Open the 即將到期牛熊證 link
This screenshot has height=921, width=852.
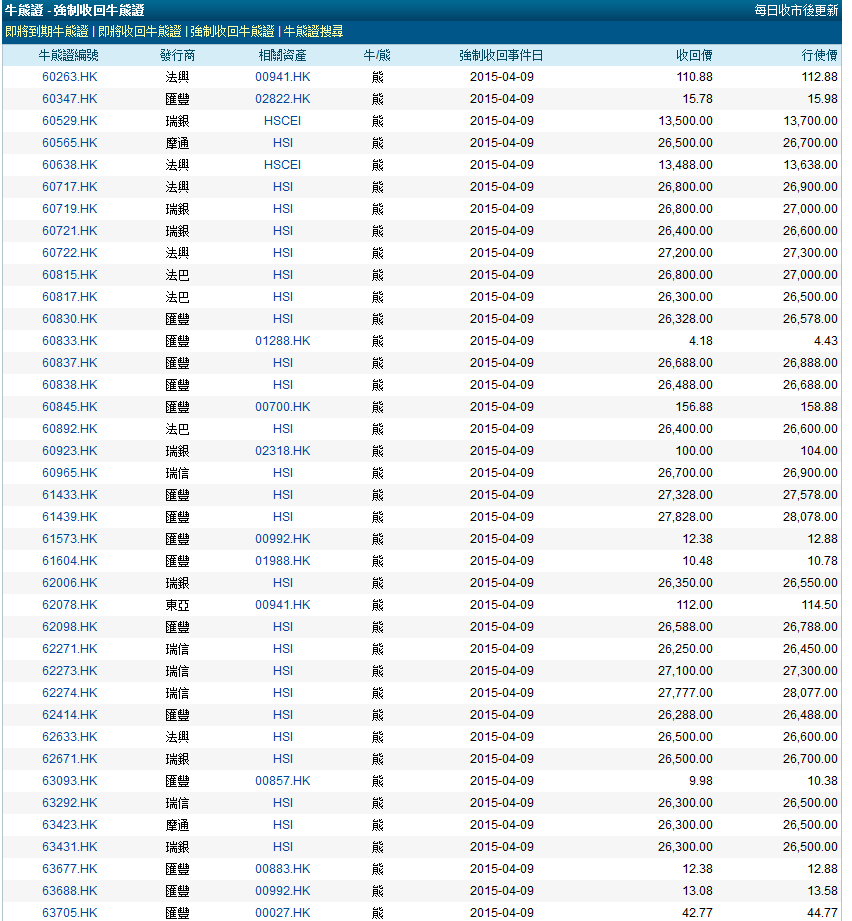(x=46, y=32)
